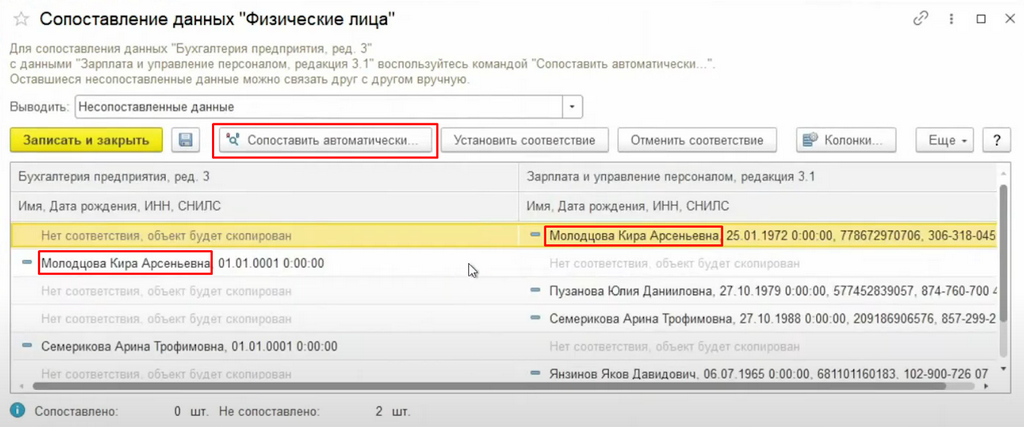Open the Выводить dropdown arrow

pos(573,106)
